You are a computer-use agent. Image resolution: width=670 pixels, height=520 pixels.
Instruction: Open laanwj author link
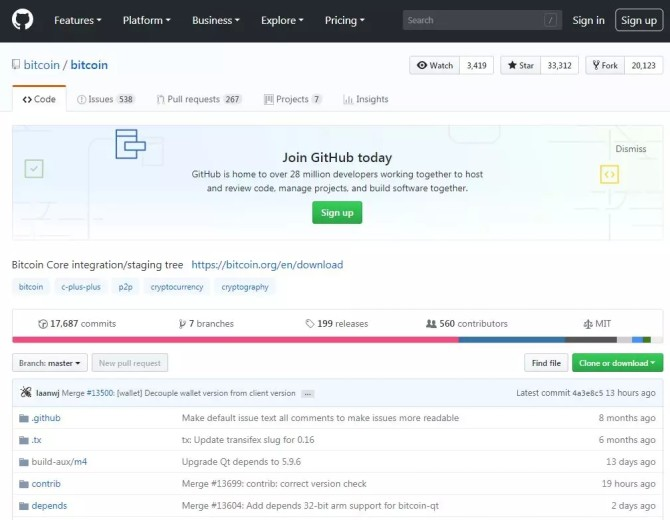(x=47, y=393)
